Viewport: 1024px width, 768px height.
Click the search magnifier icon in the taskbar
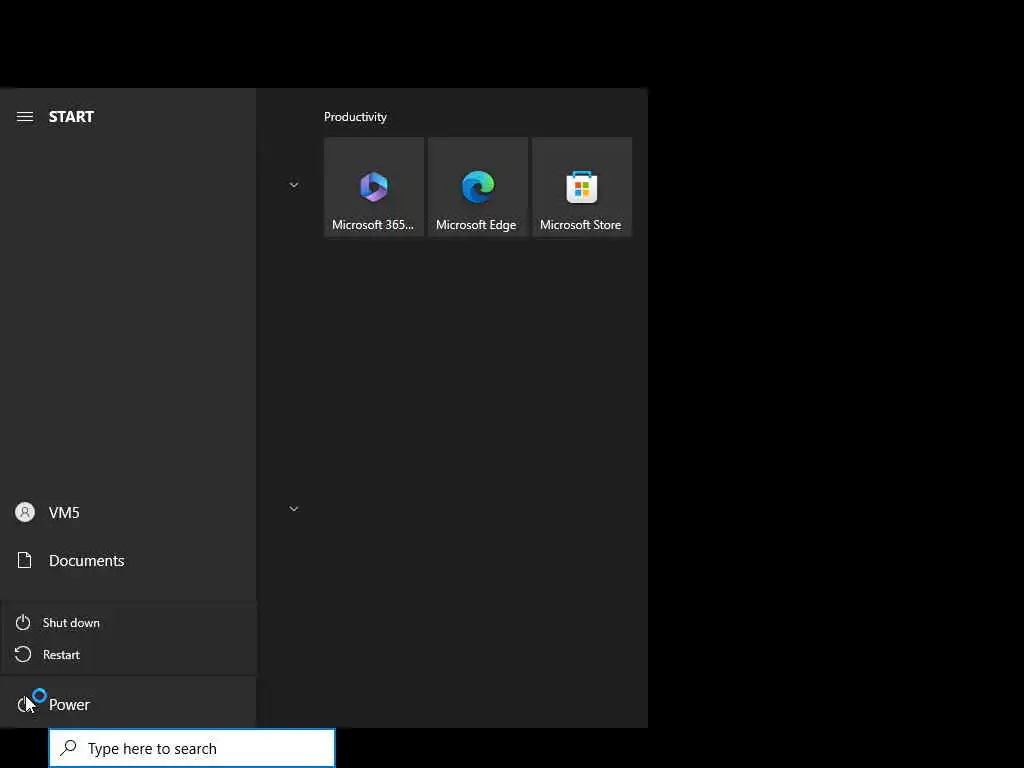tap(69, 748)
